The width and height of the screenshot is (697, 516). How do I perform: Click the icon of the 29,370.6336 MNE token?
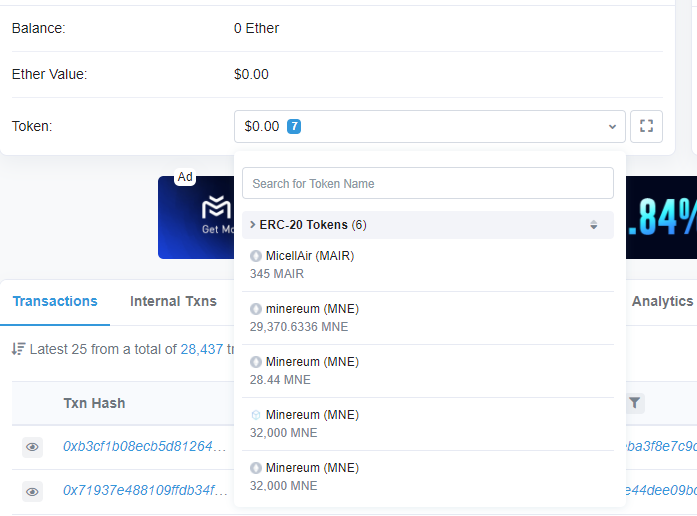[x=256, y=309]
